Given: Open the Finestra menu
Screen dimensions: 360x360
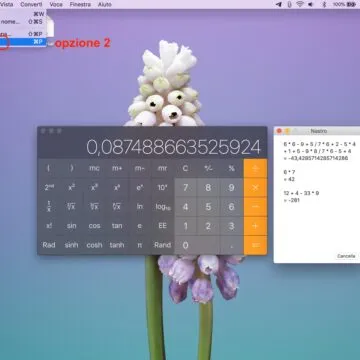Looking at the screenshot, I should coord(80,4).
